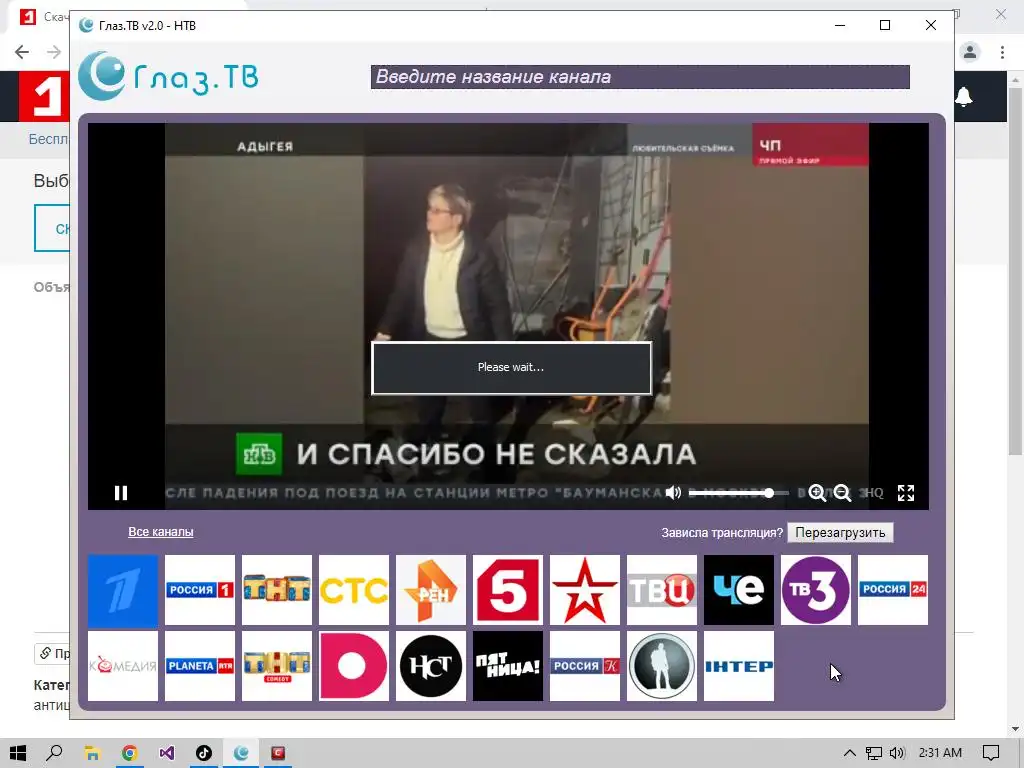
Task: Open the Комедия channel tile
Action: (x=123, y=666)
